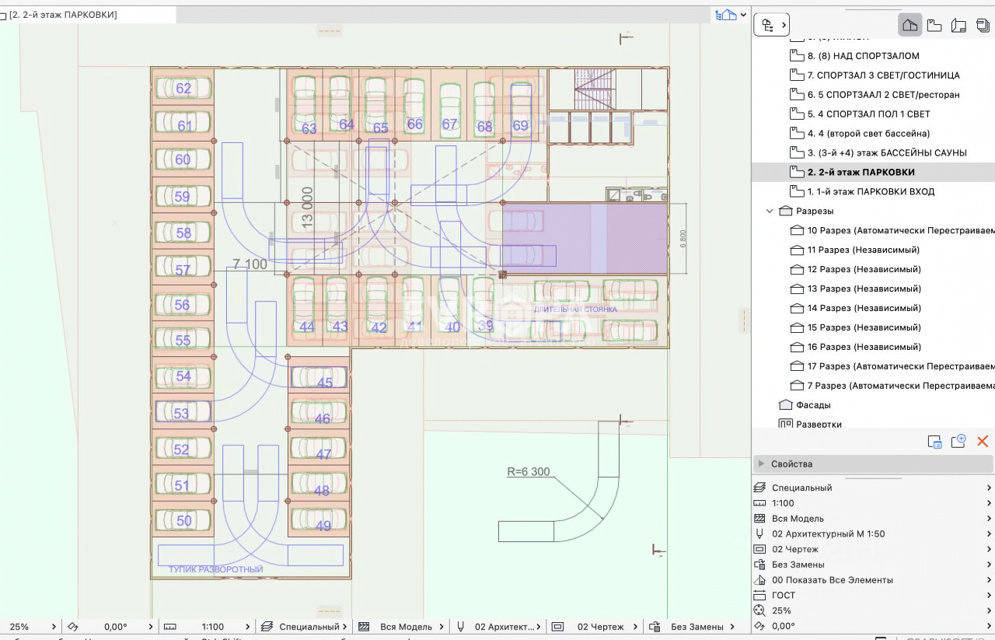
Task: Open '11 Разрез (Независимый)' section
Action: [863, 250]
